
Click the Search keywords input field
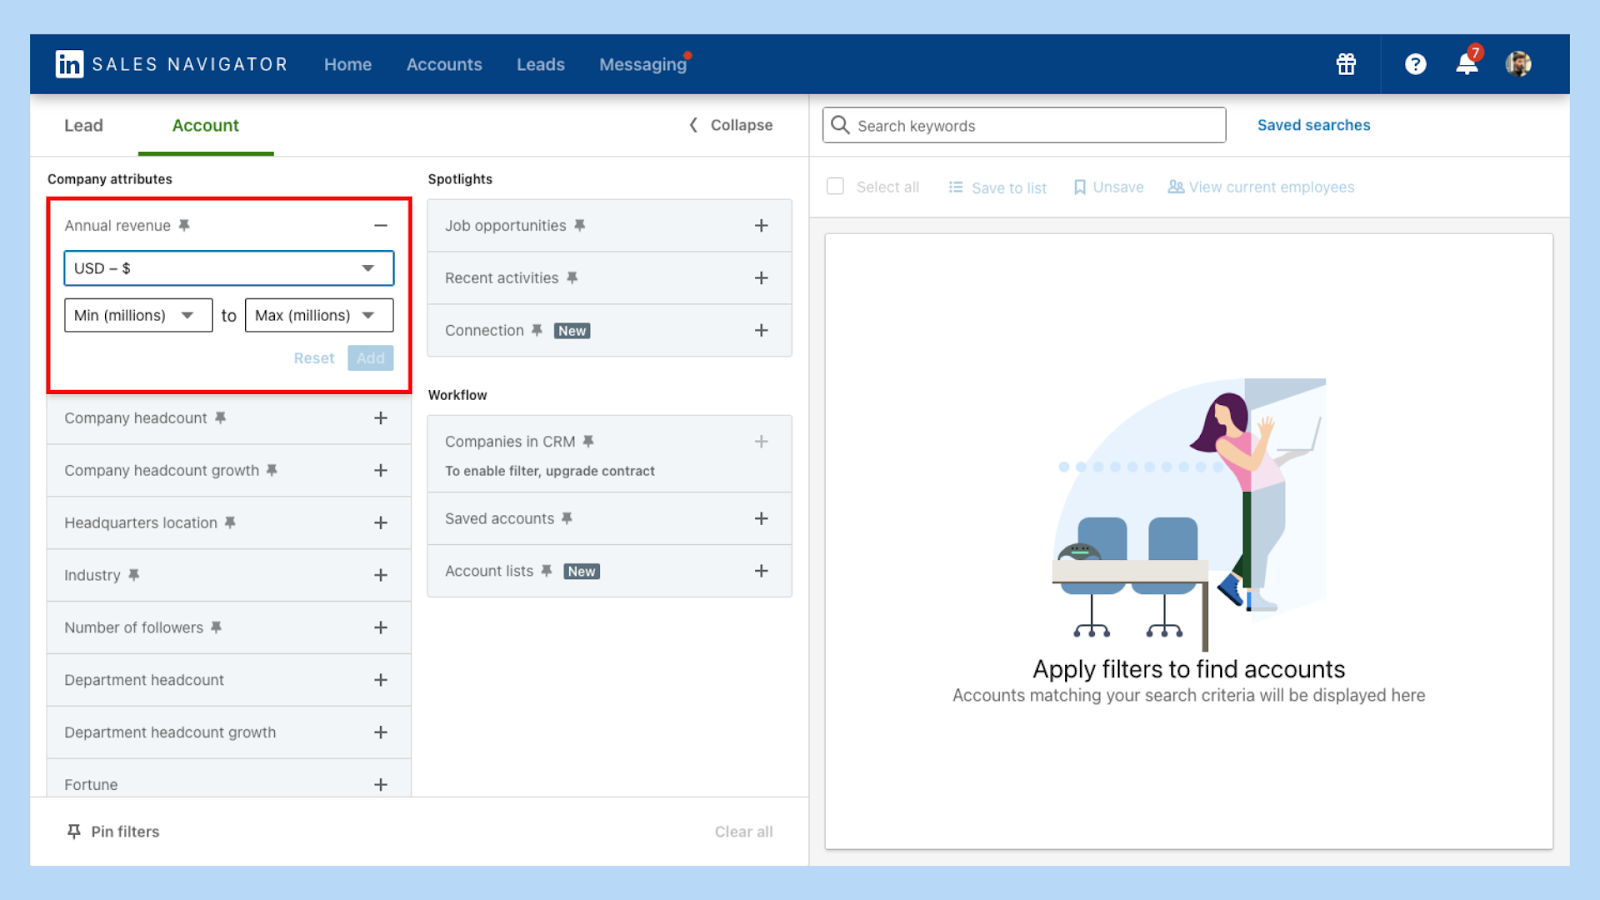pos(1024,125)
